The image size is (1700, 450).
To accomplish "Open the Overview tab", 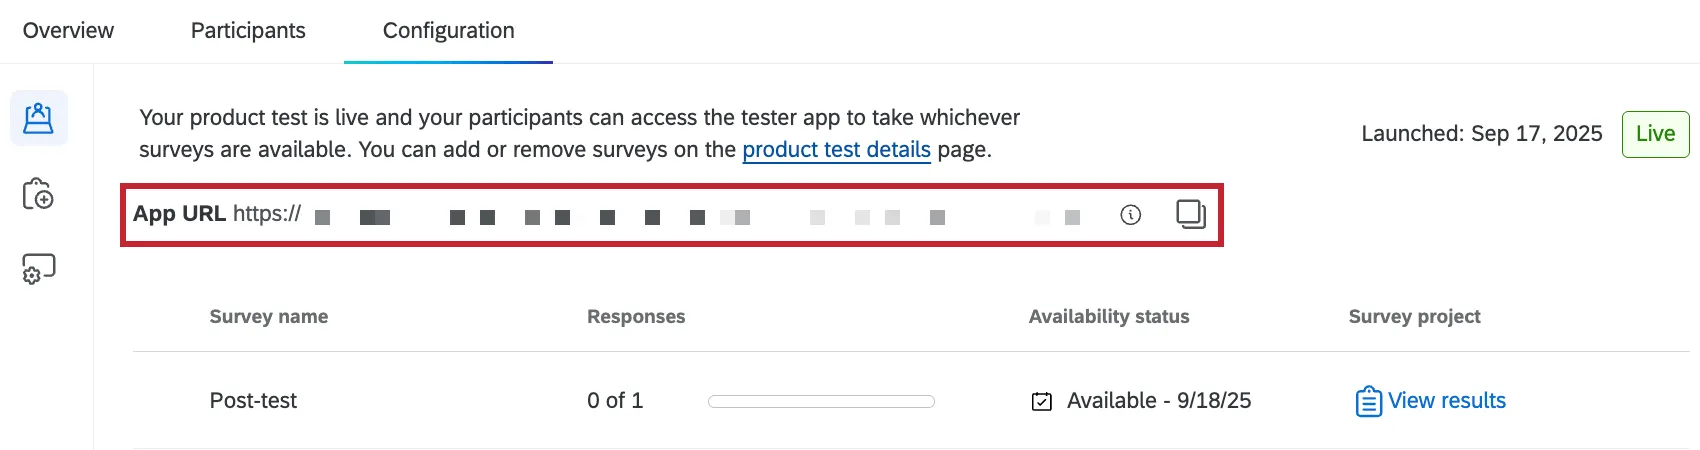I will coord(68,31).
